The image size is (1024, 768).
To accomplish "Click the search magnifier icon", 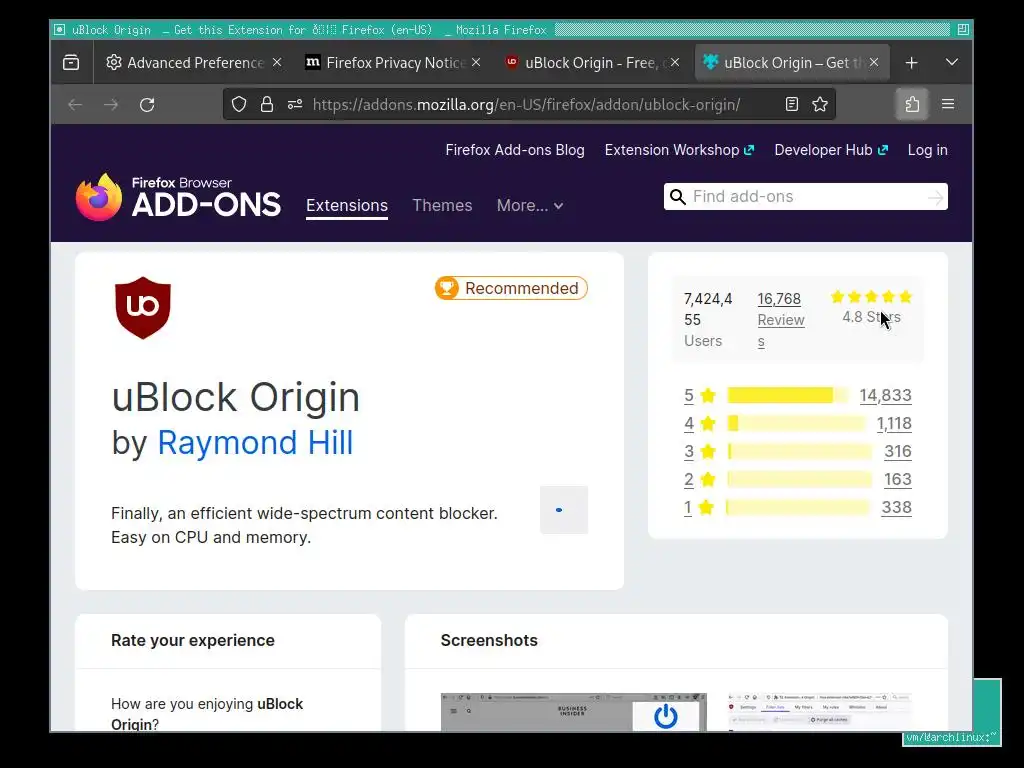I will point(678,197).
